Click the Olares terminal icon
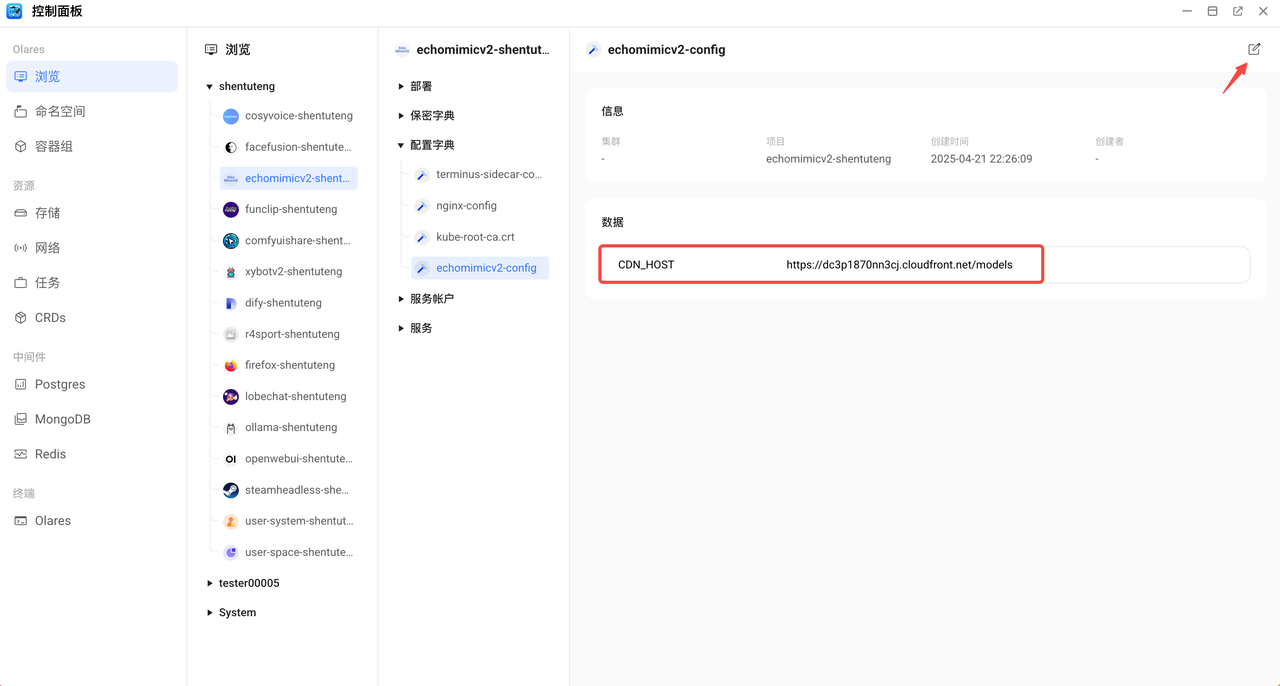 pyautogui.click(x=20, y=521)
